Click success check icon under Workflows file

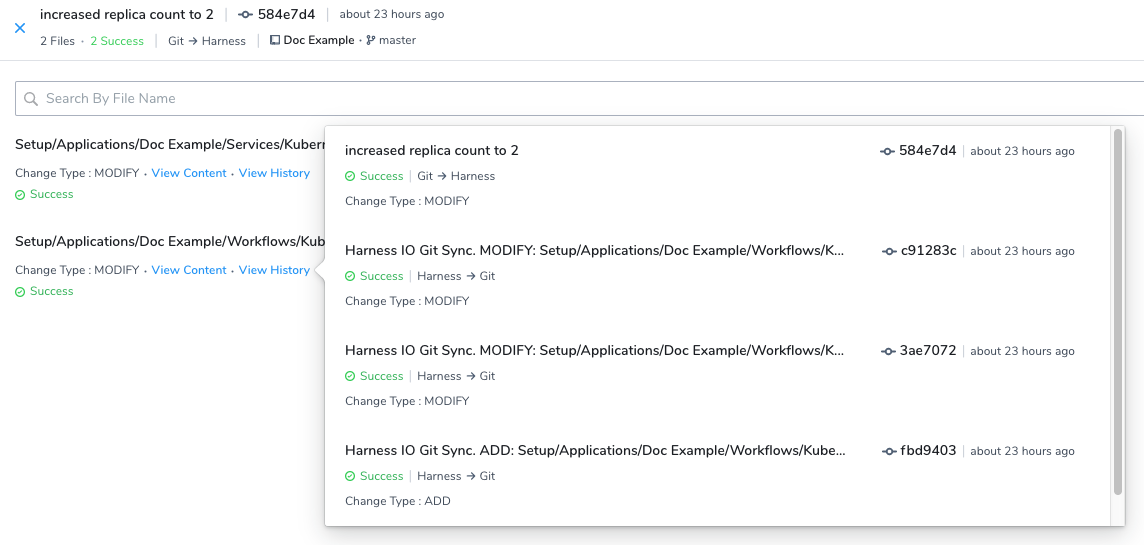(20, 292)
